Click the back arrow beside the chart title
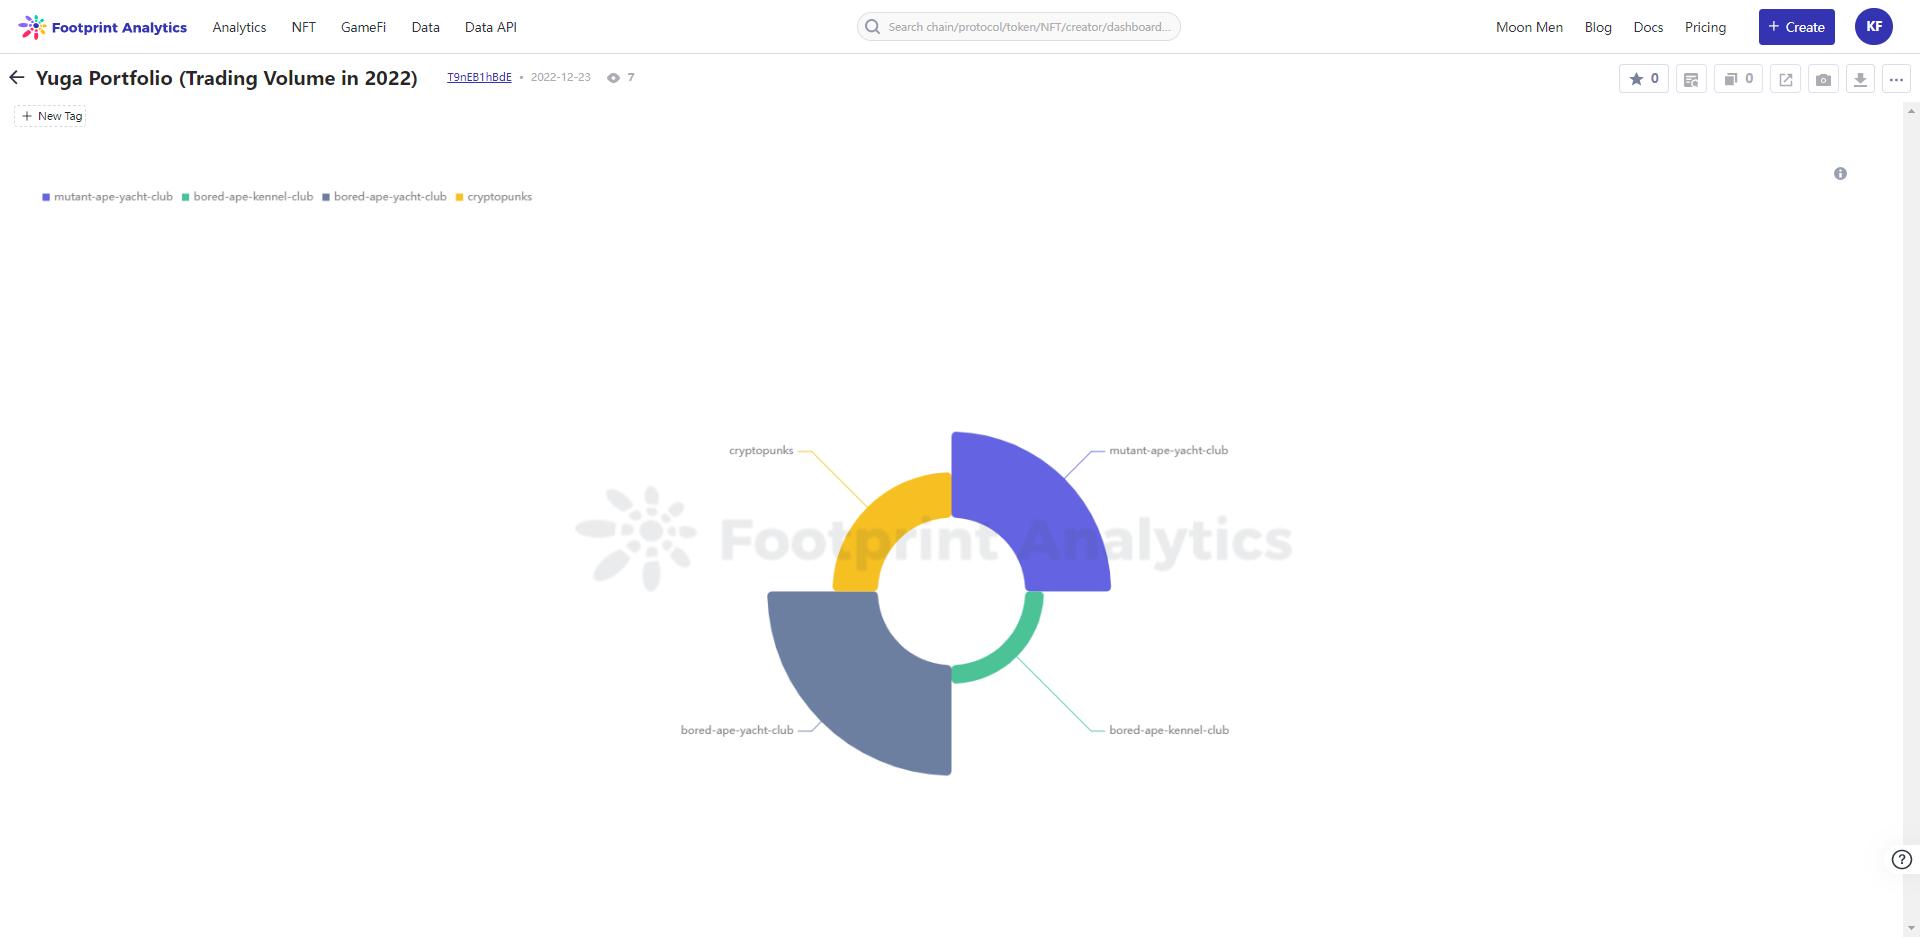The height and width of the screenshot is (937, 1920). pos(17,78)
